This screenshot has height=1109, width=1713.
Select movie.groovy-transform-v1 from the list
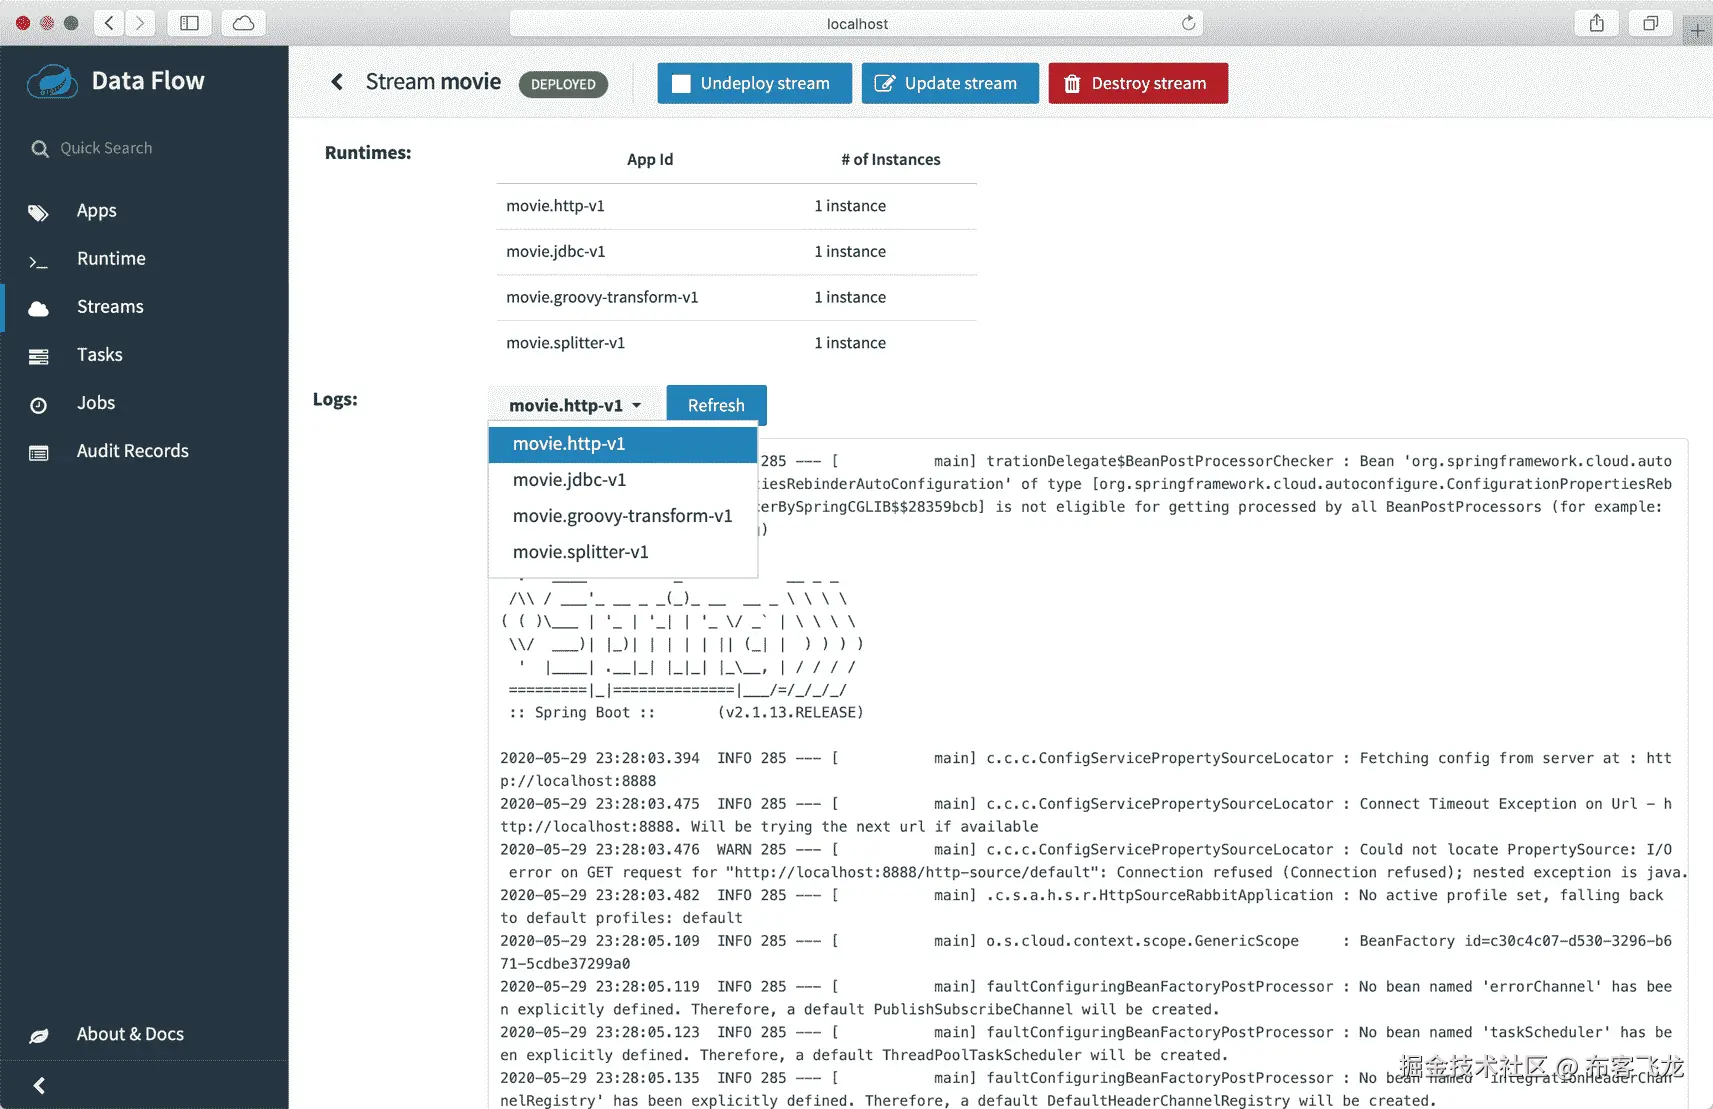click(622, 515)
